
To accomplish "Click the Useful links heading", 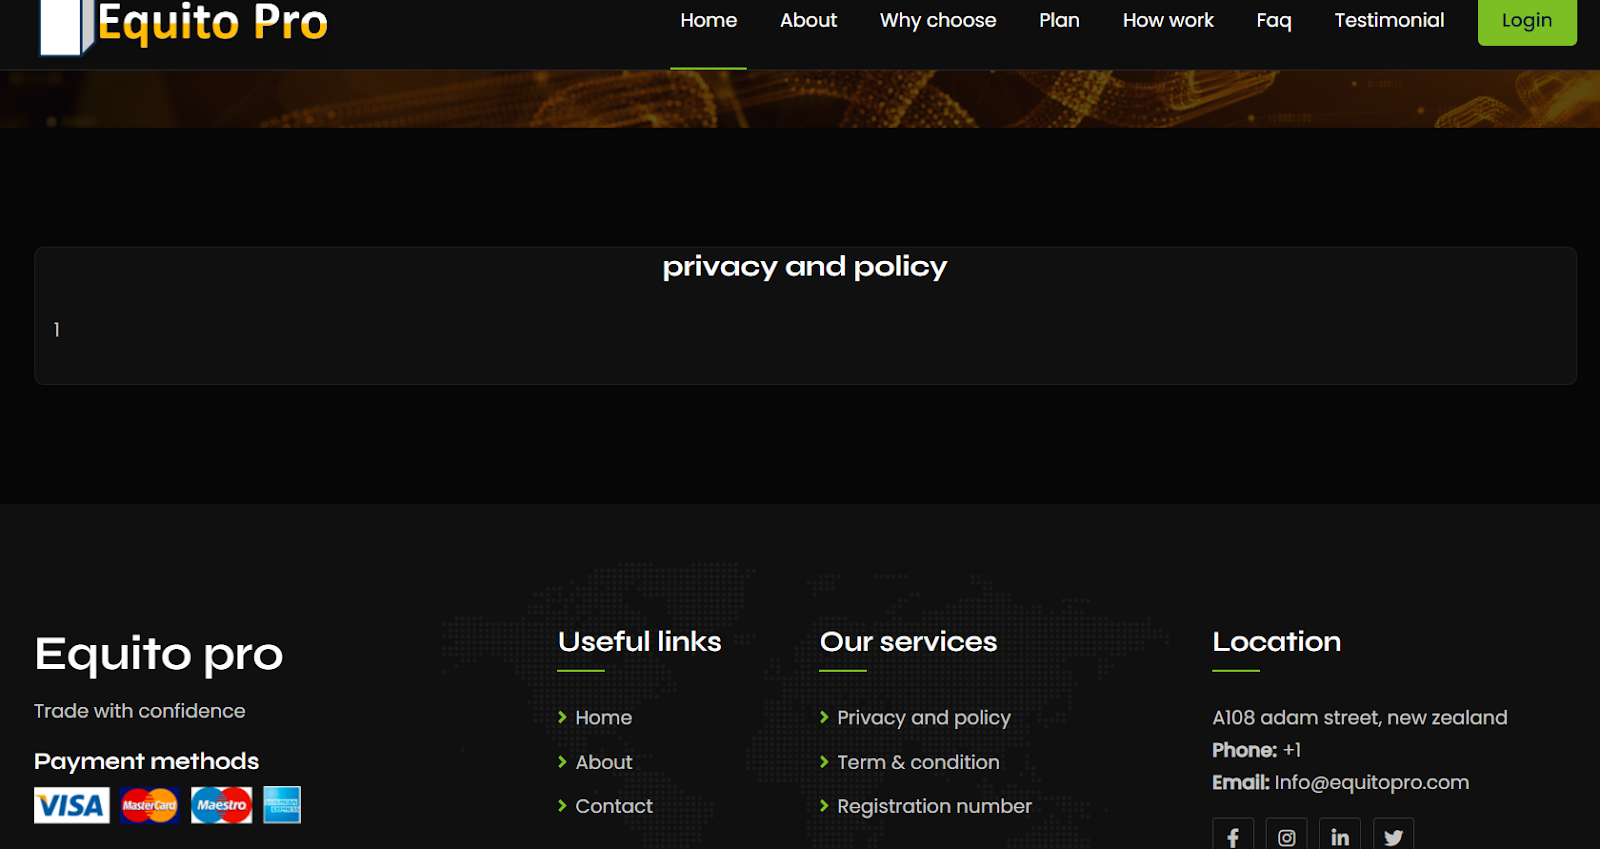I will (x=640, y=642).
